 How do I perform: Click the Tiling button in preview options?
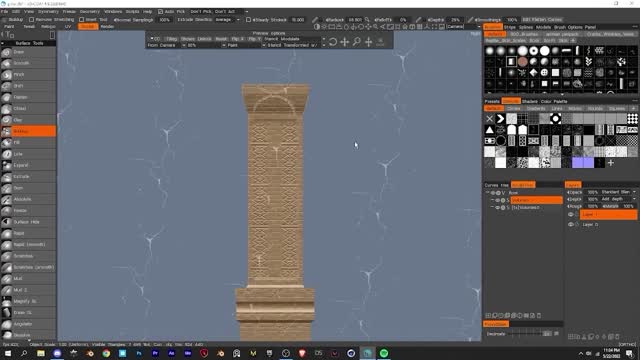click(172, 39)
